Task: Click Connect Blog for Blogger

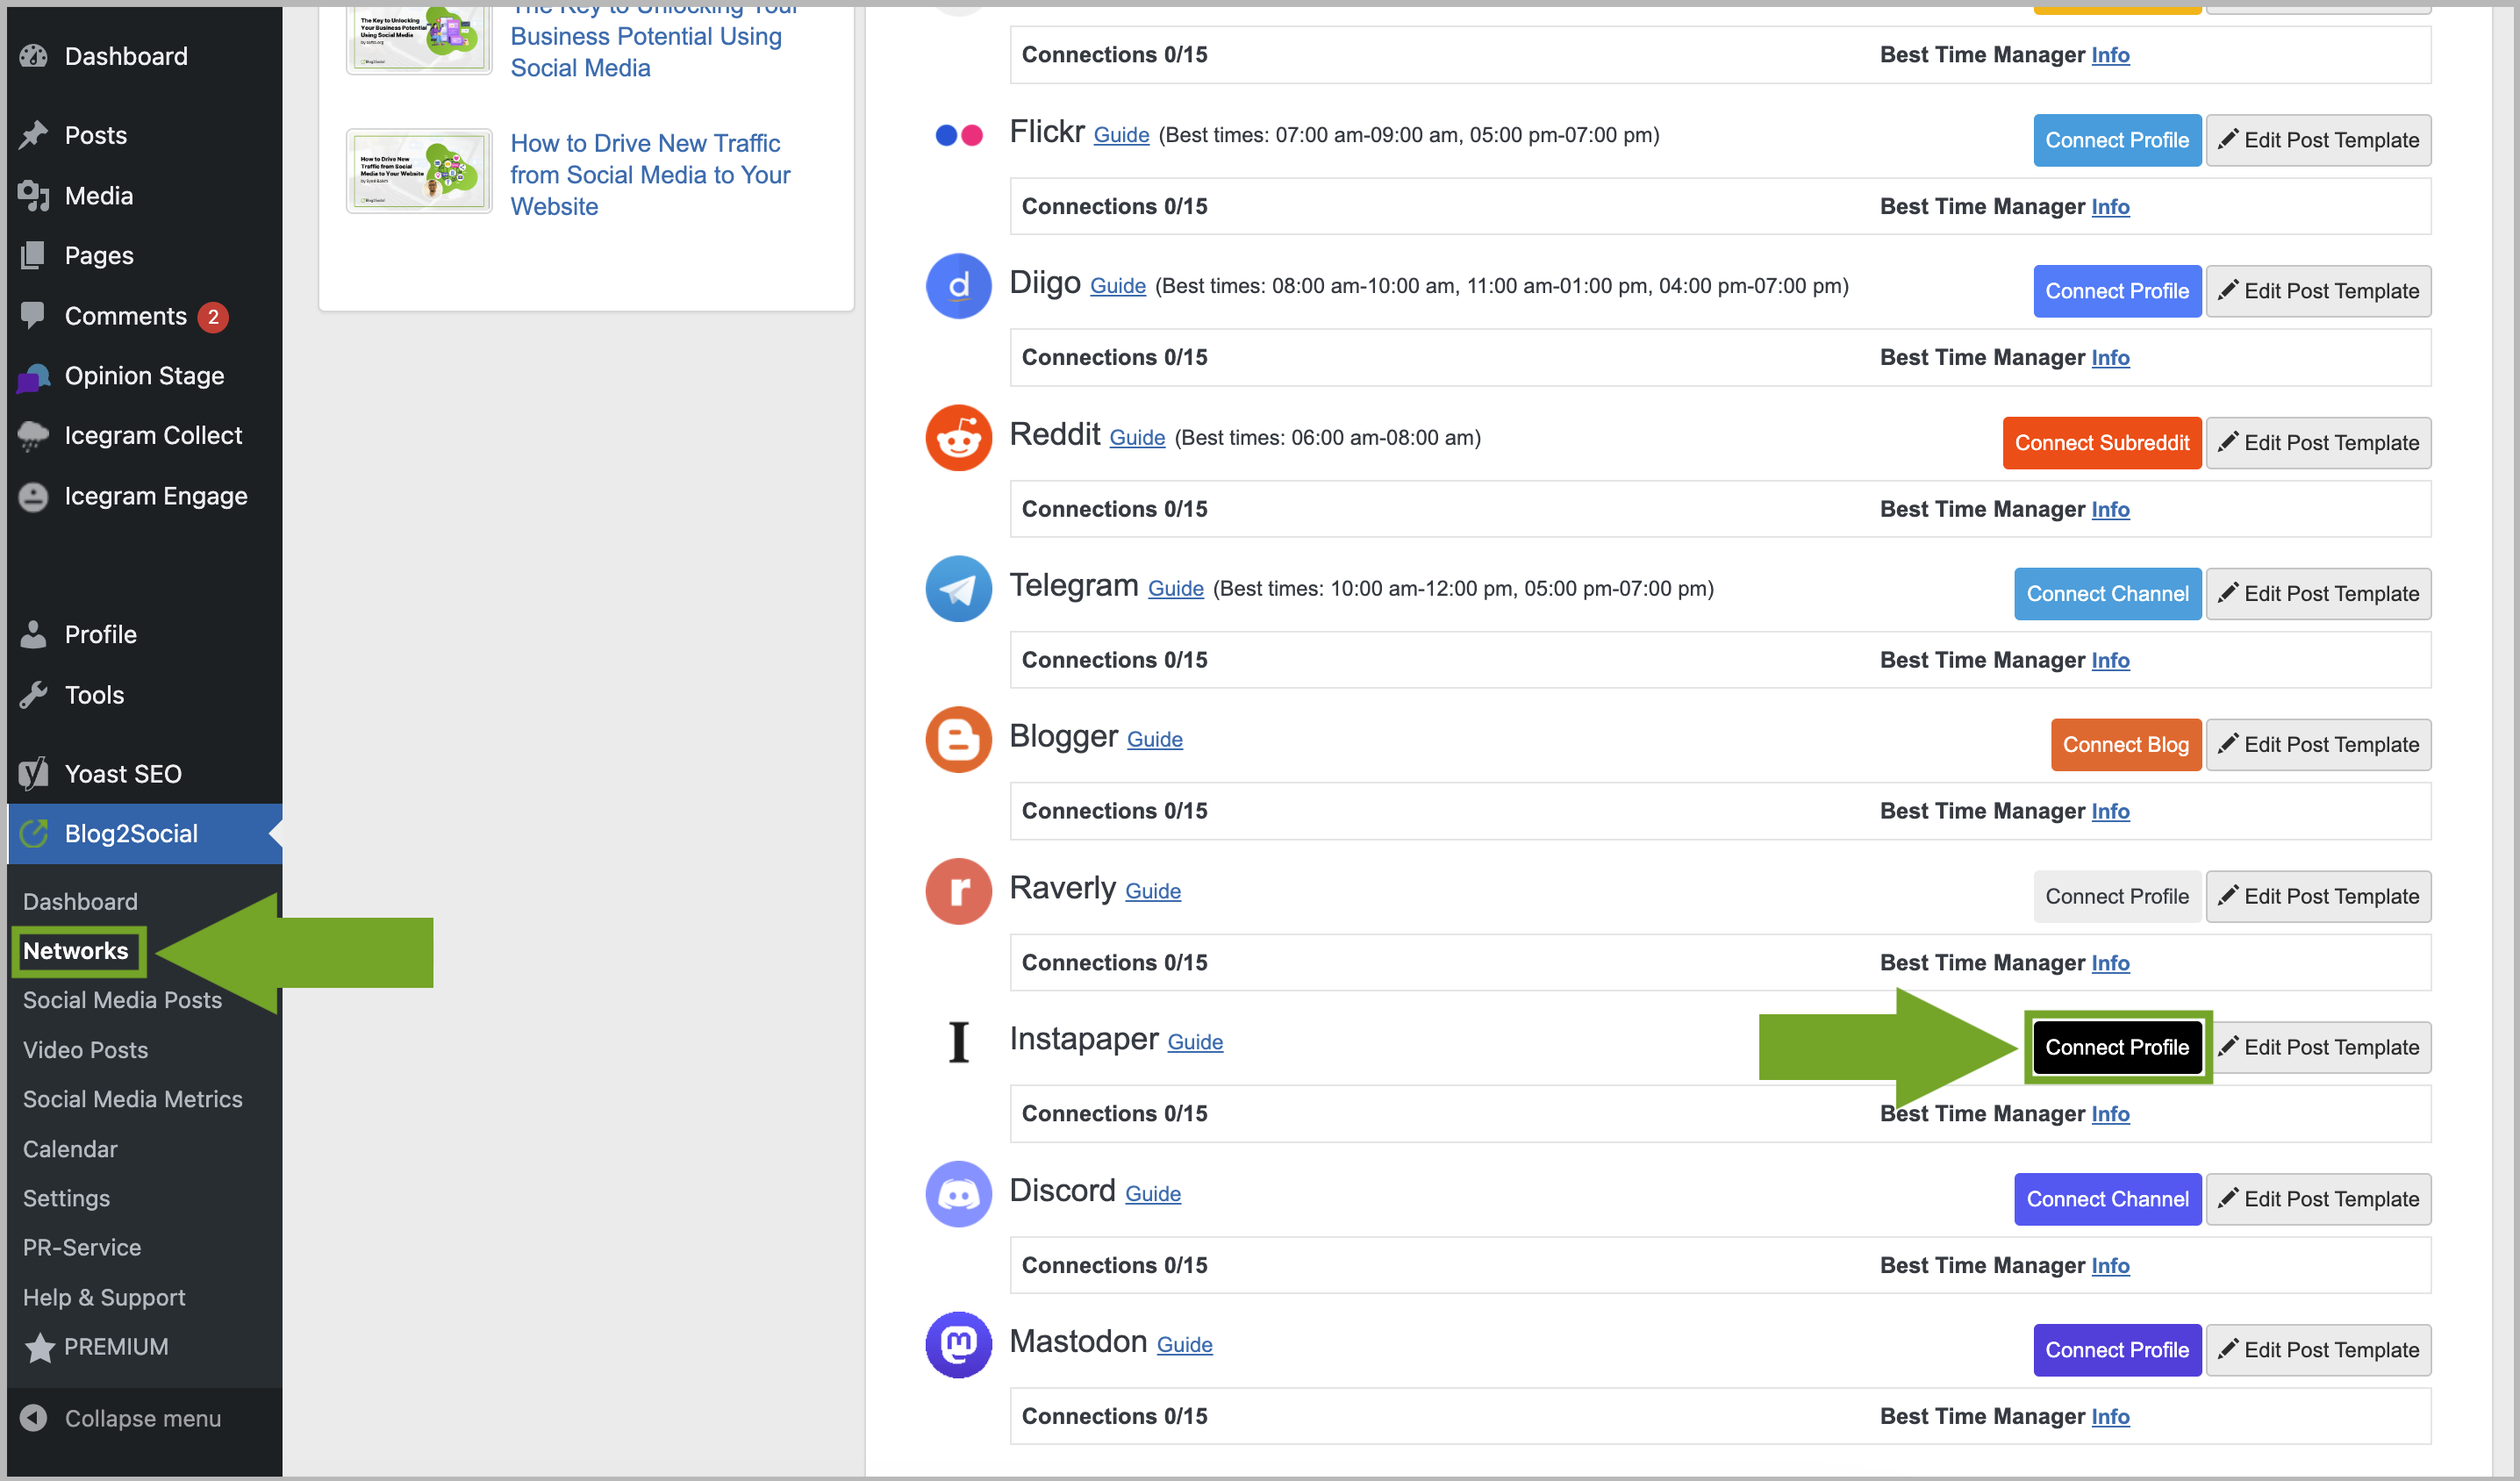Action: (2126, 745)
